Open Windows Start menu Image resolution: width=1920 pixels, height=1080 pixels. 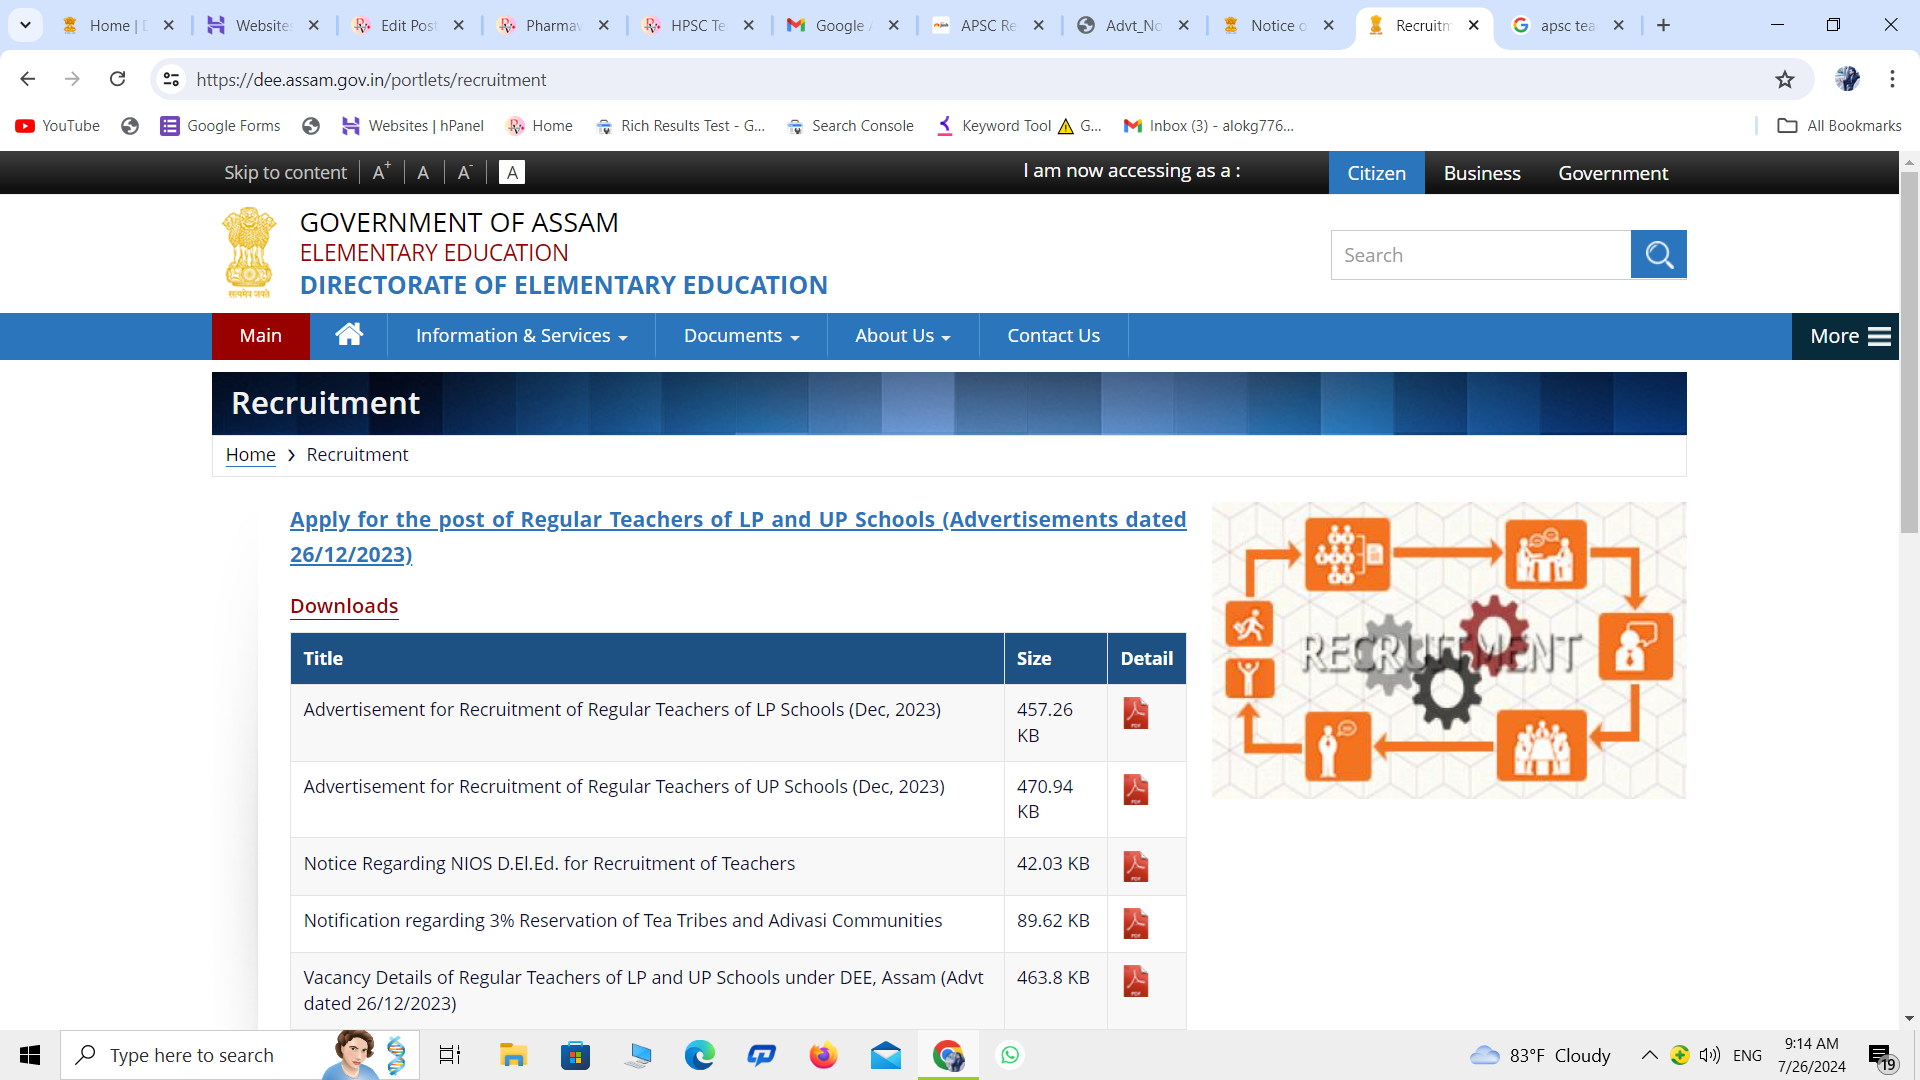coord(30,1055)
